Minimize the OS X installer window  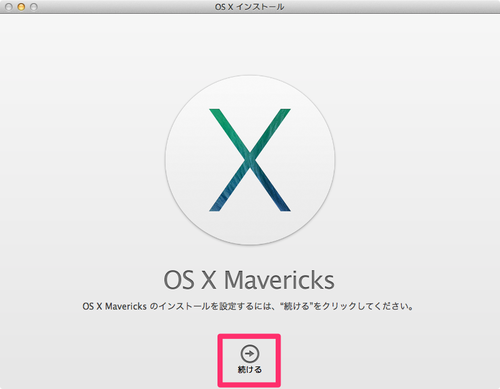point(21,7)
